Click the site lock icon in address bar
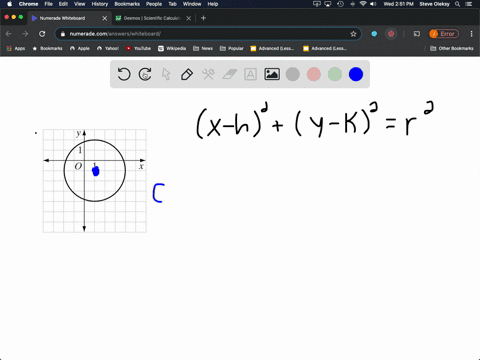 pyautogui.click(x=63, y=34)
